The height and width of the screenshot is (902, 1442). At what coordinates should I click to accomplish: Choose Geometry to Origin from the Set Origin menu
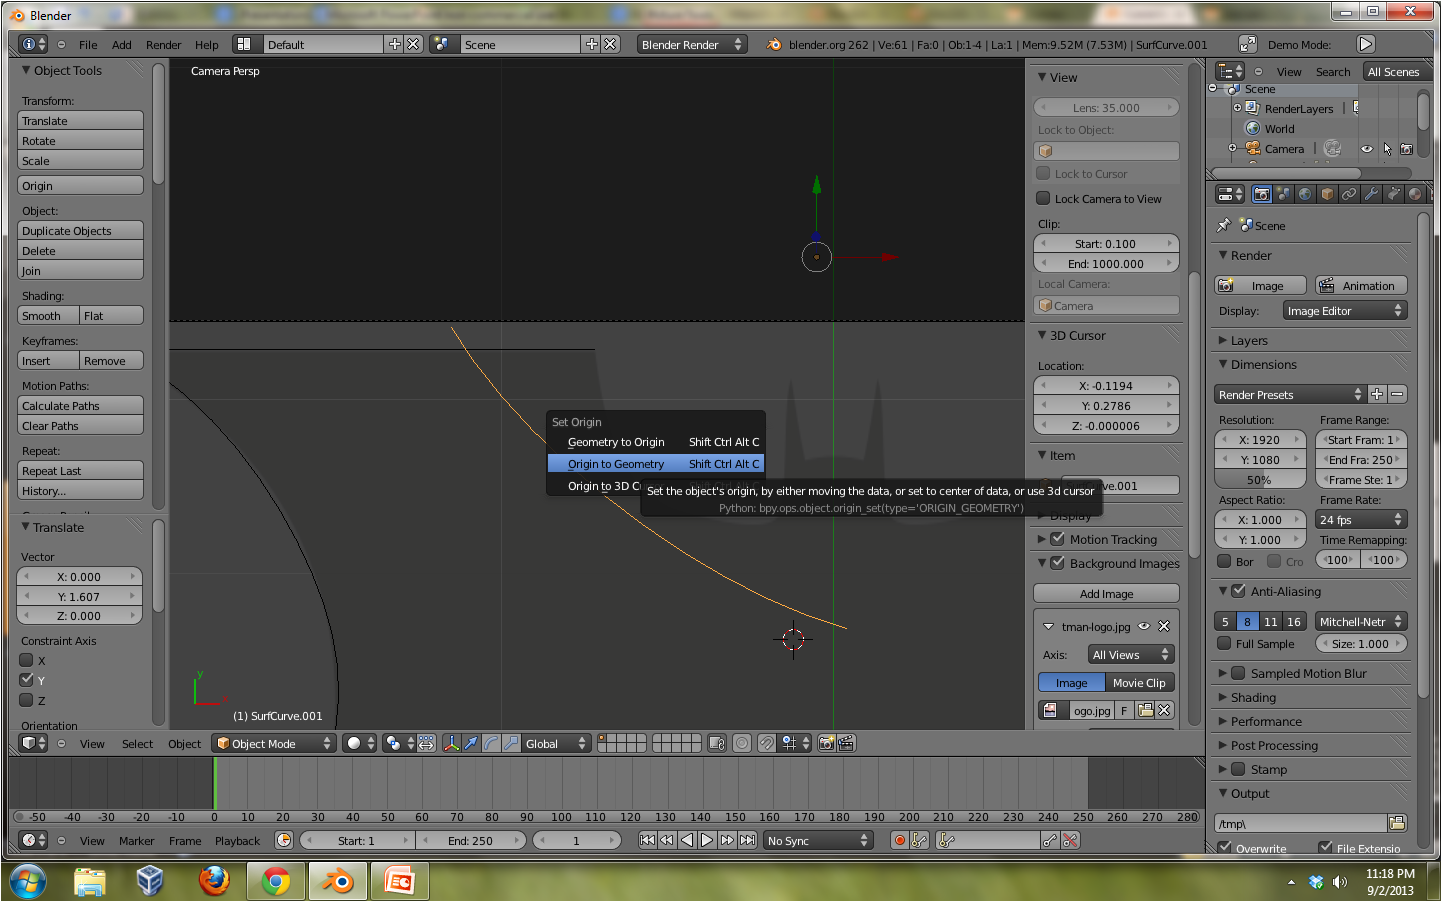[x=656, y=442]
